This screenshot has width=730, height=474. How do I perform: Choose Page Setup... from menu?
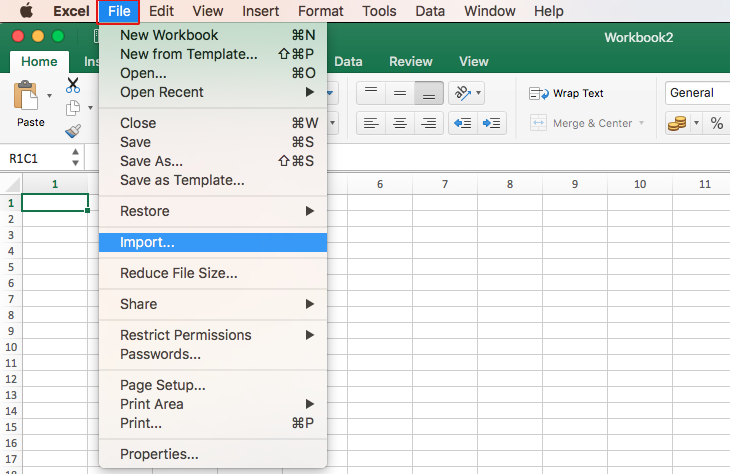[213, 385]
